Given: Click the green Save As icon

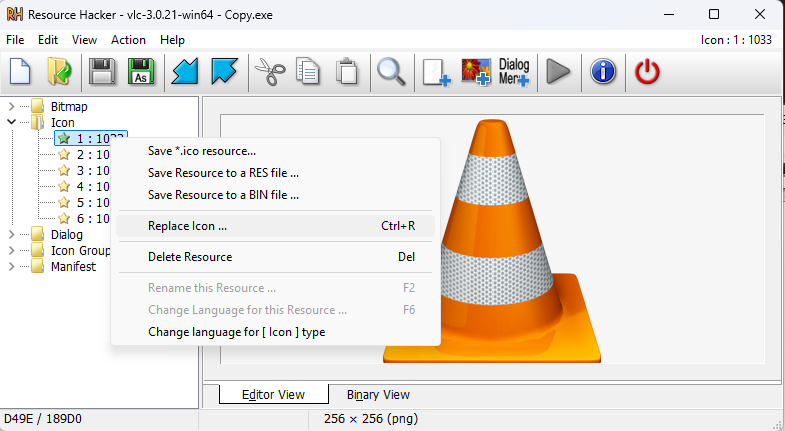Looking at the screenshot, I should [x=141, y=72].
